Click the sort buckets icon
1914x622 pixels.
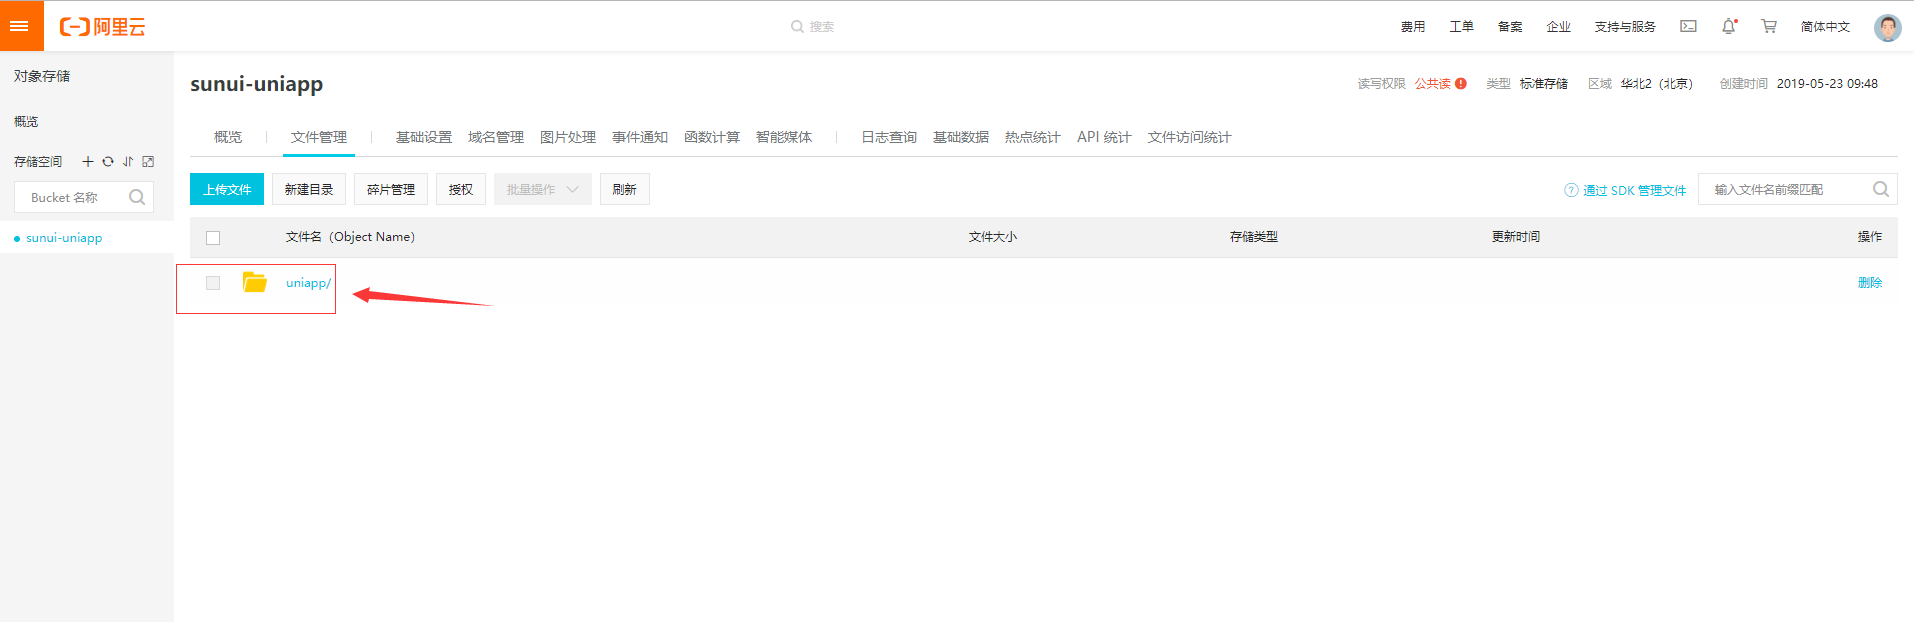click(x=128, y=161)
